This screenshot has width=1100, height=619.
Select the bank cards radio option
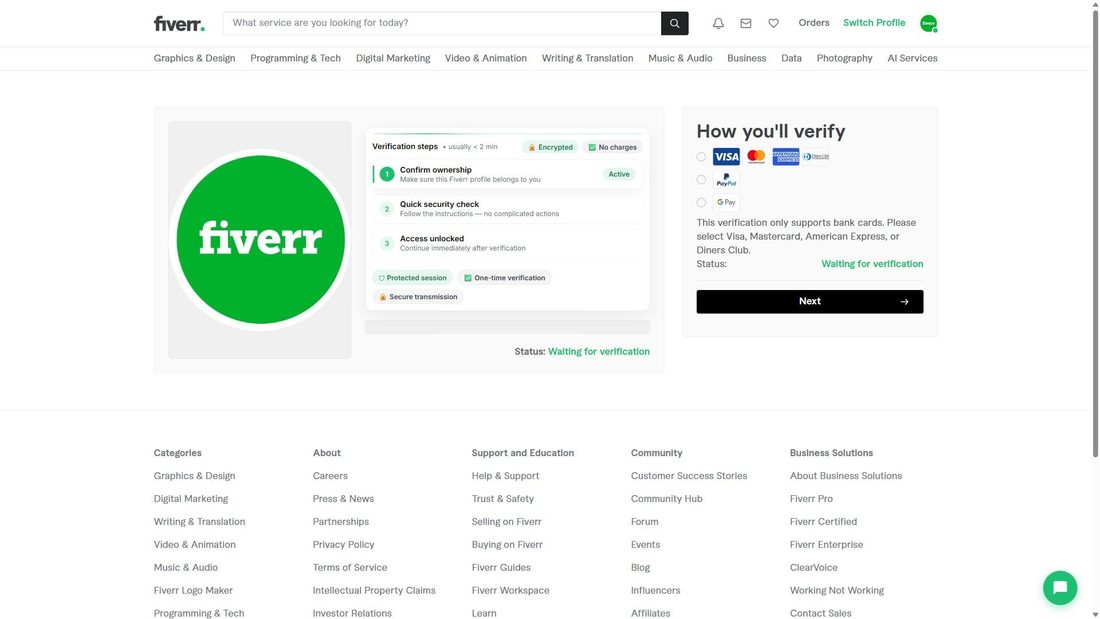(x=701, y=157)
